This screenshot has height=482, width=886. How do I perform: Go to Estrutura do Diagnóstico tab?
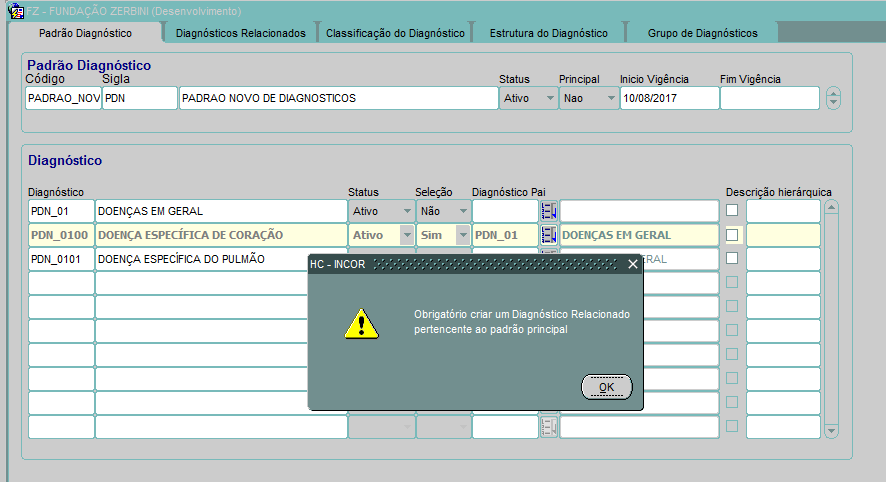[x=549, y=33]
